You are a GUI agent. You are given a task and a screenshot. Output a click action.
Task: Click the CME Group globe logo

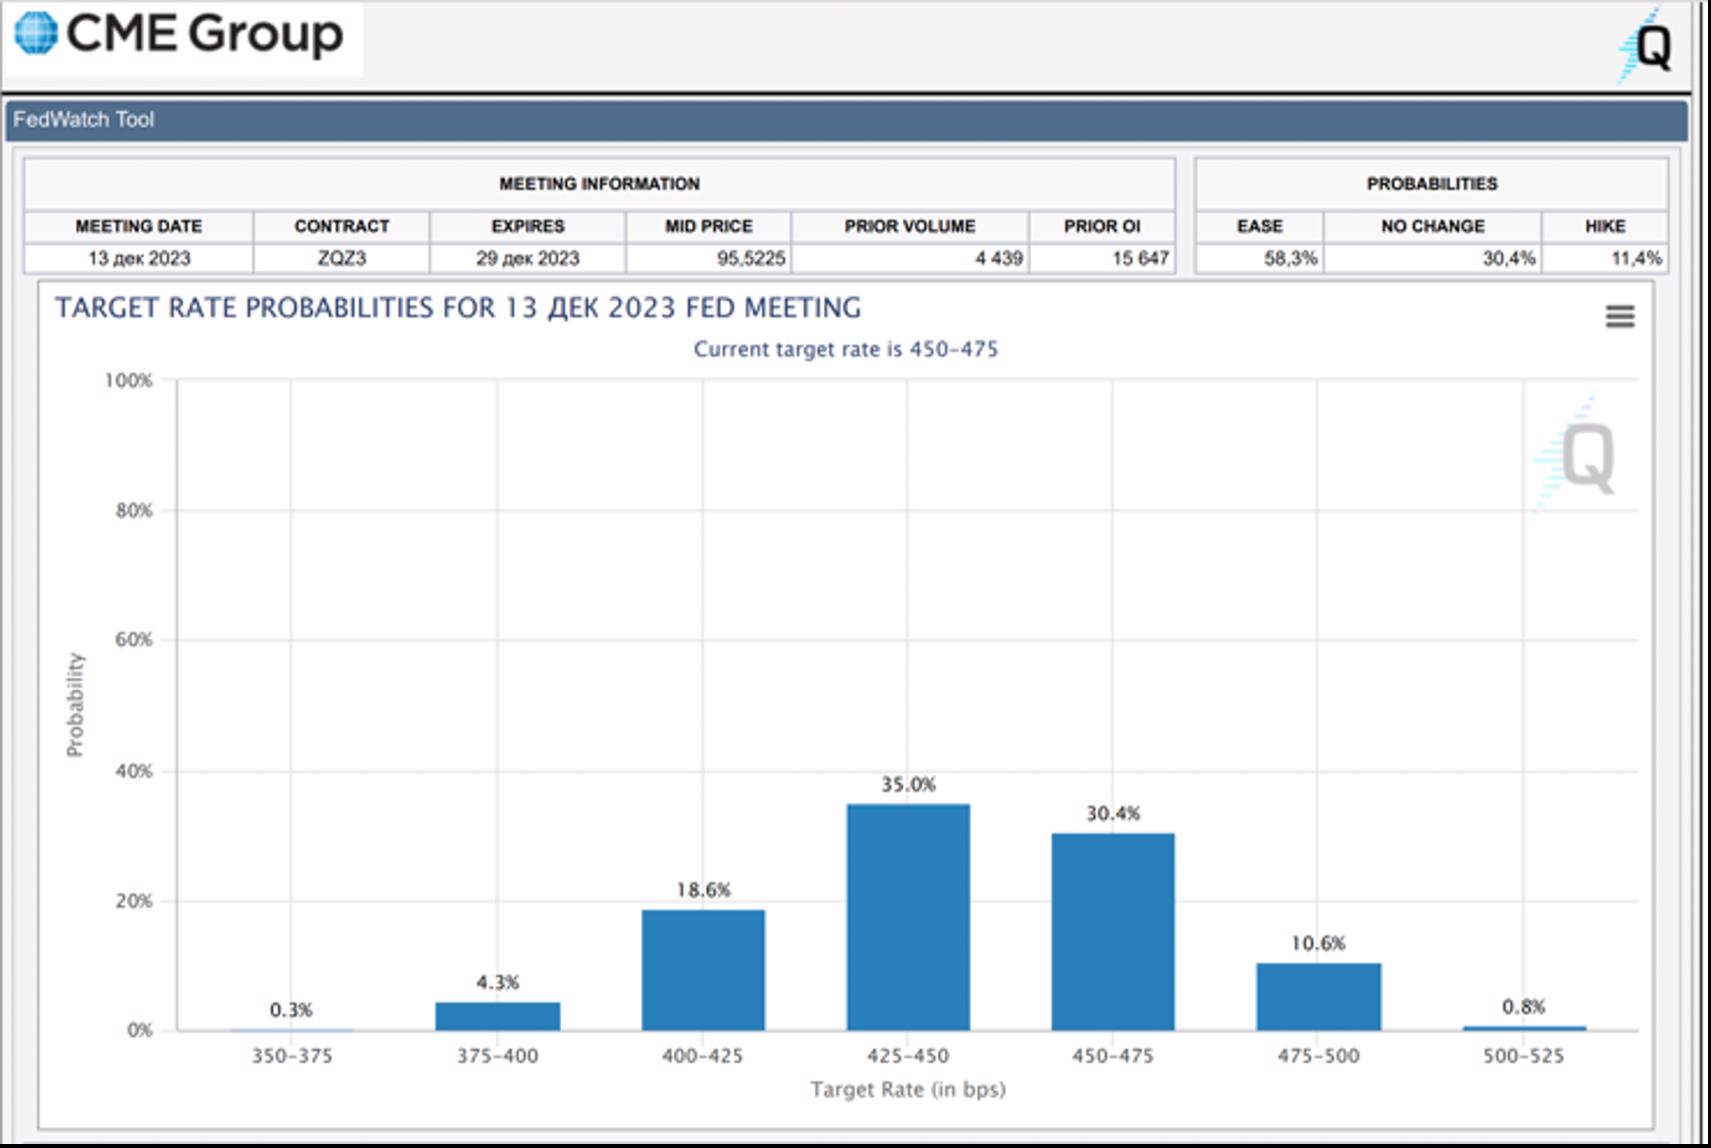(x=37, y=34)
